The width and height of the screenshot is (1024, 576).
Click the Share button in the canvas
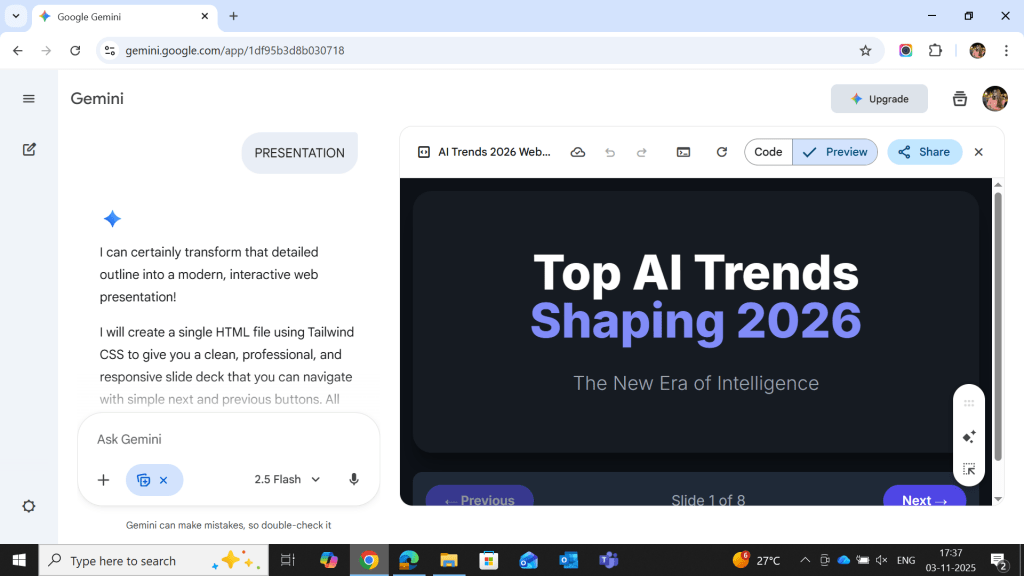924,152
